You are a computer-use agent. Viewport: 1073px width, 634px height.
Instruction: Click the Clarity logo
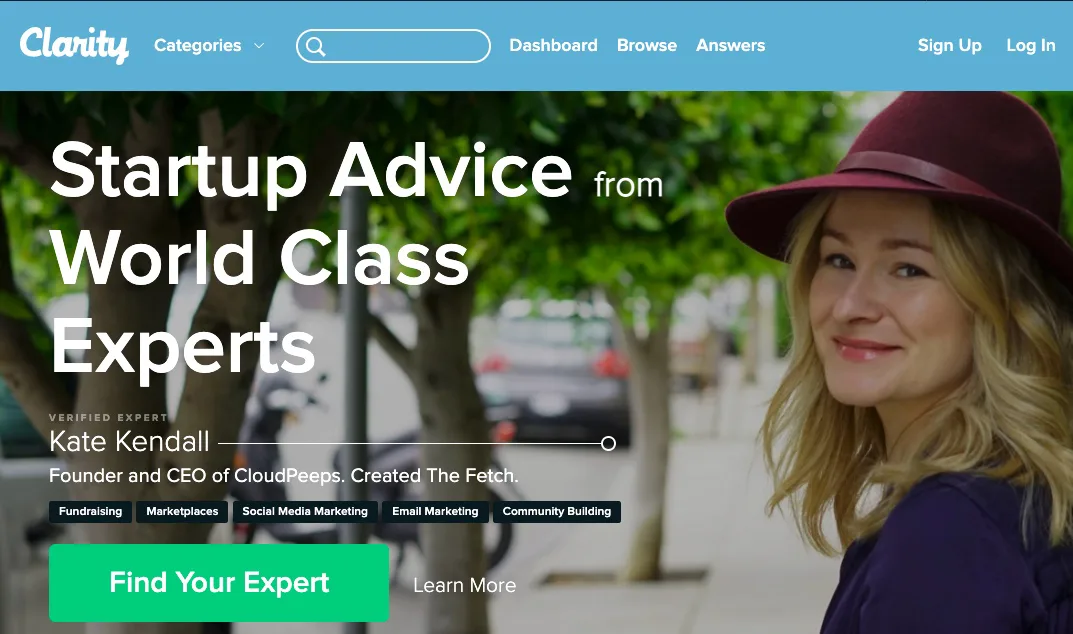pos(74,45)
